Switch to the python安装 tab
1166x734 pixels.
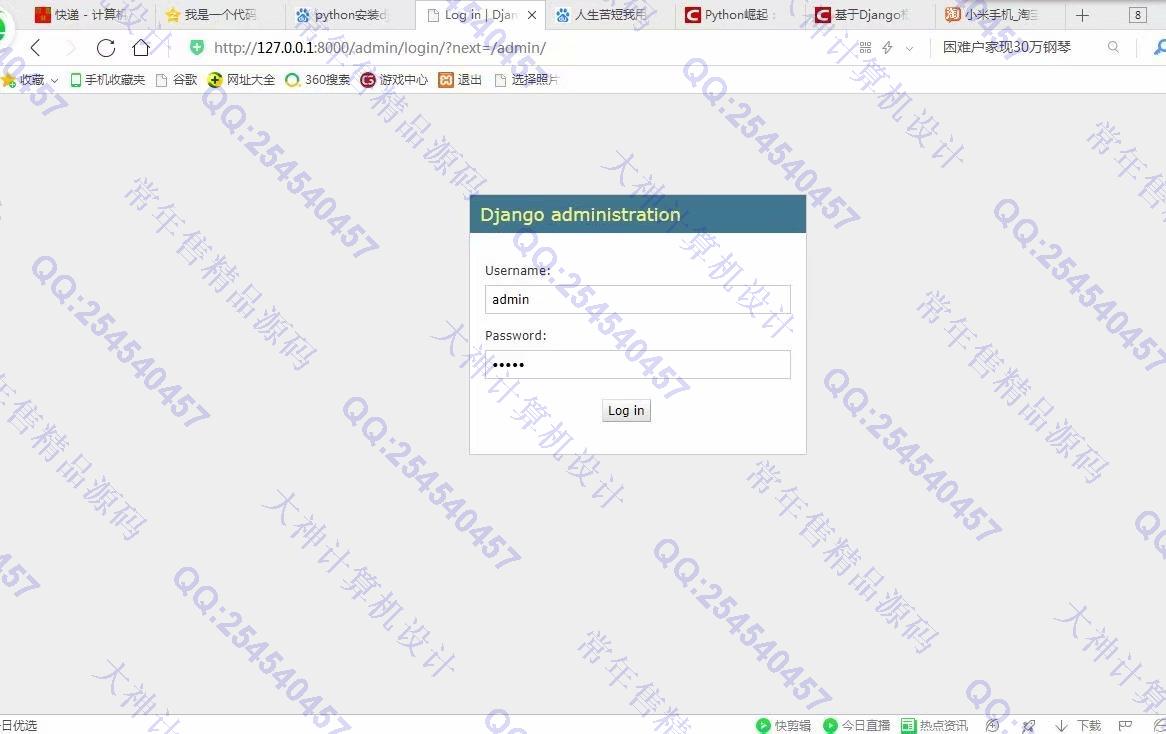pyautogui.click(x=350, y=15)
